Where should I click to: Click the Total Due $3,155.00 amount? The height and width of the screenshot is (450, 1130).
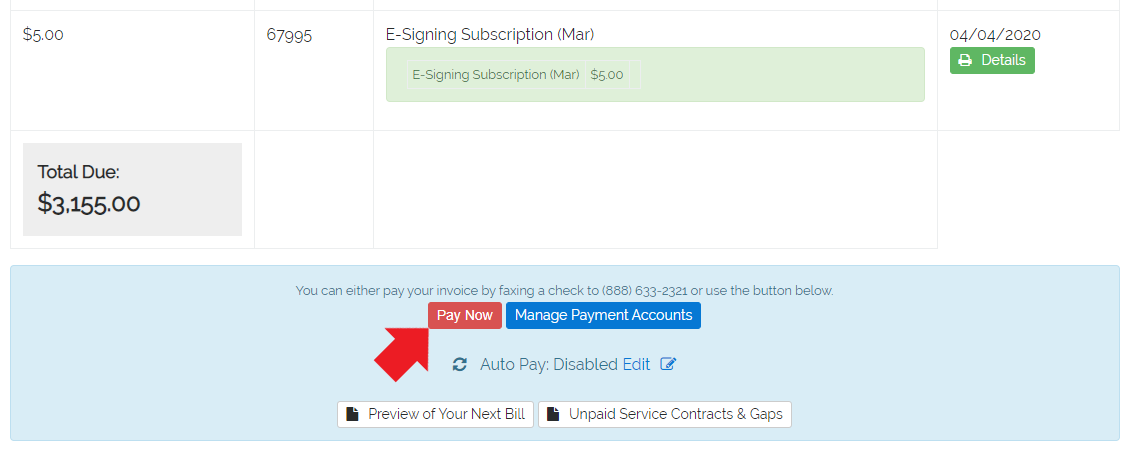click(89, 203)
